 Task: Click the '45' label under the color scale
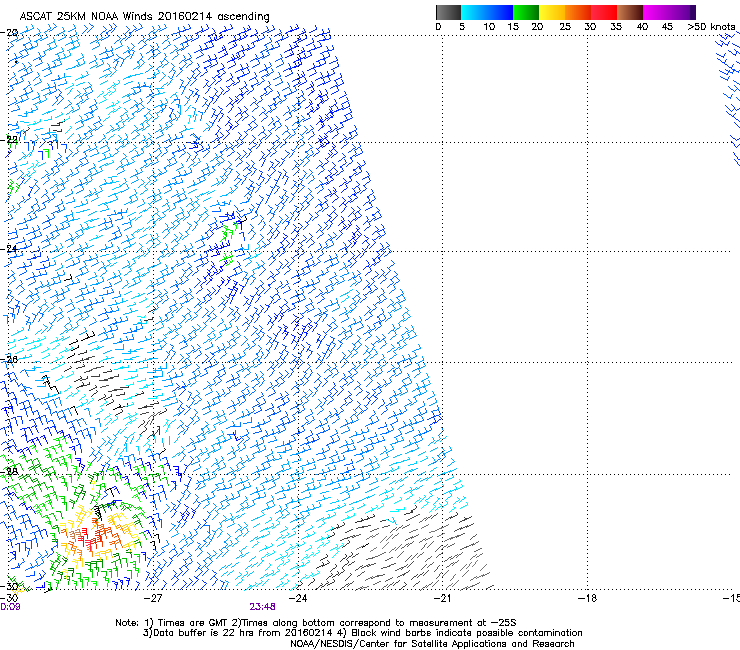[667, 26]
